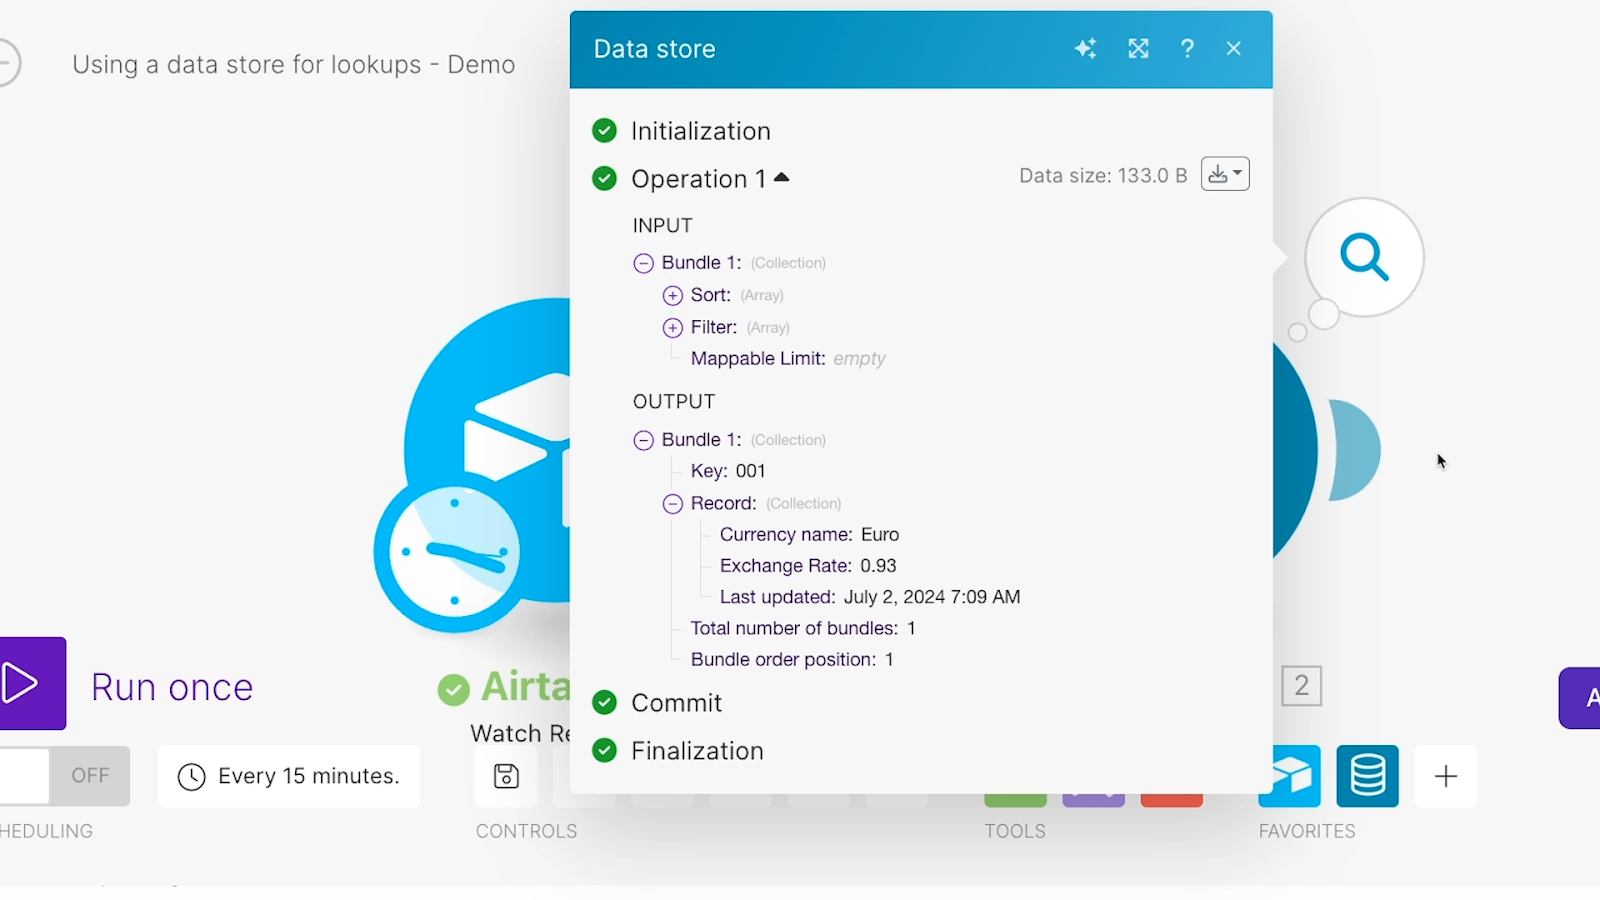Close the Data store panel

point(1234,49)
